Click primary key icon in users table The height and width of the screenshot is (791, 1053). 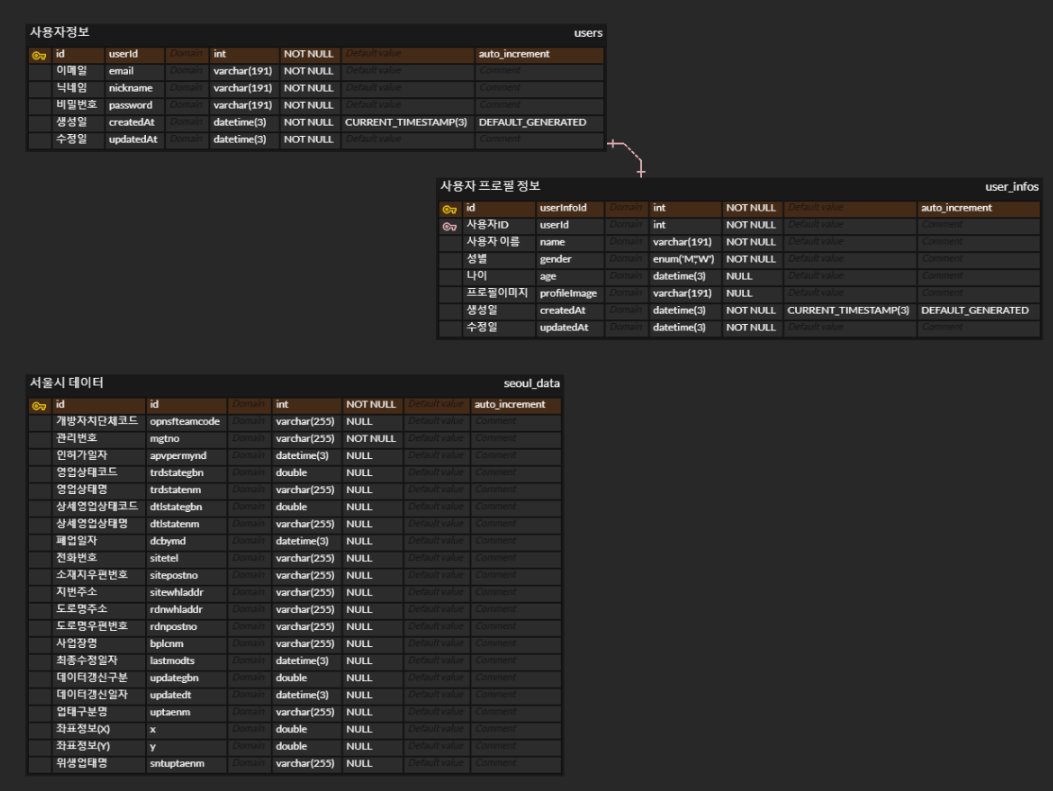pos(40,55)
